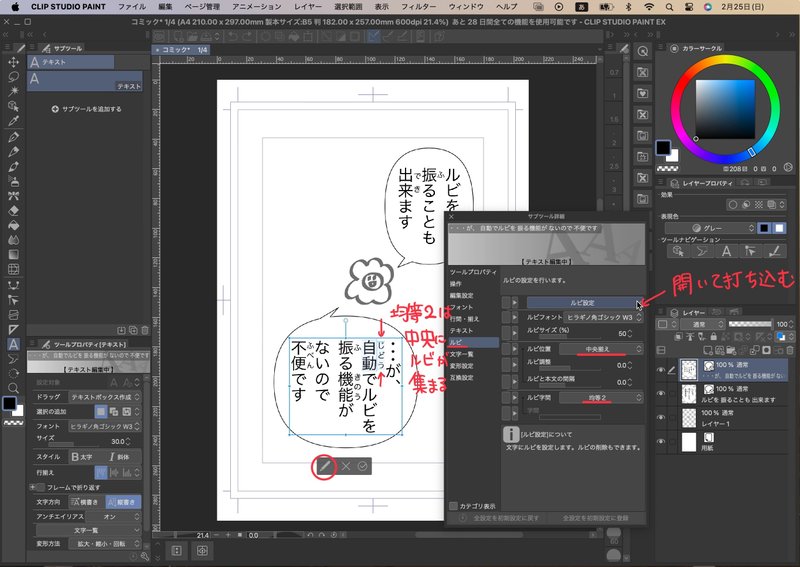The height and width of the screenshot is (567, 800).
Task: Select the Eraser tool in toolbar
Action: [x=13, y=210]
